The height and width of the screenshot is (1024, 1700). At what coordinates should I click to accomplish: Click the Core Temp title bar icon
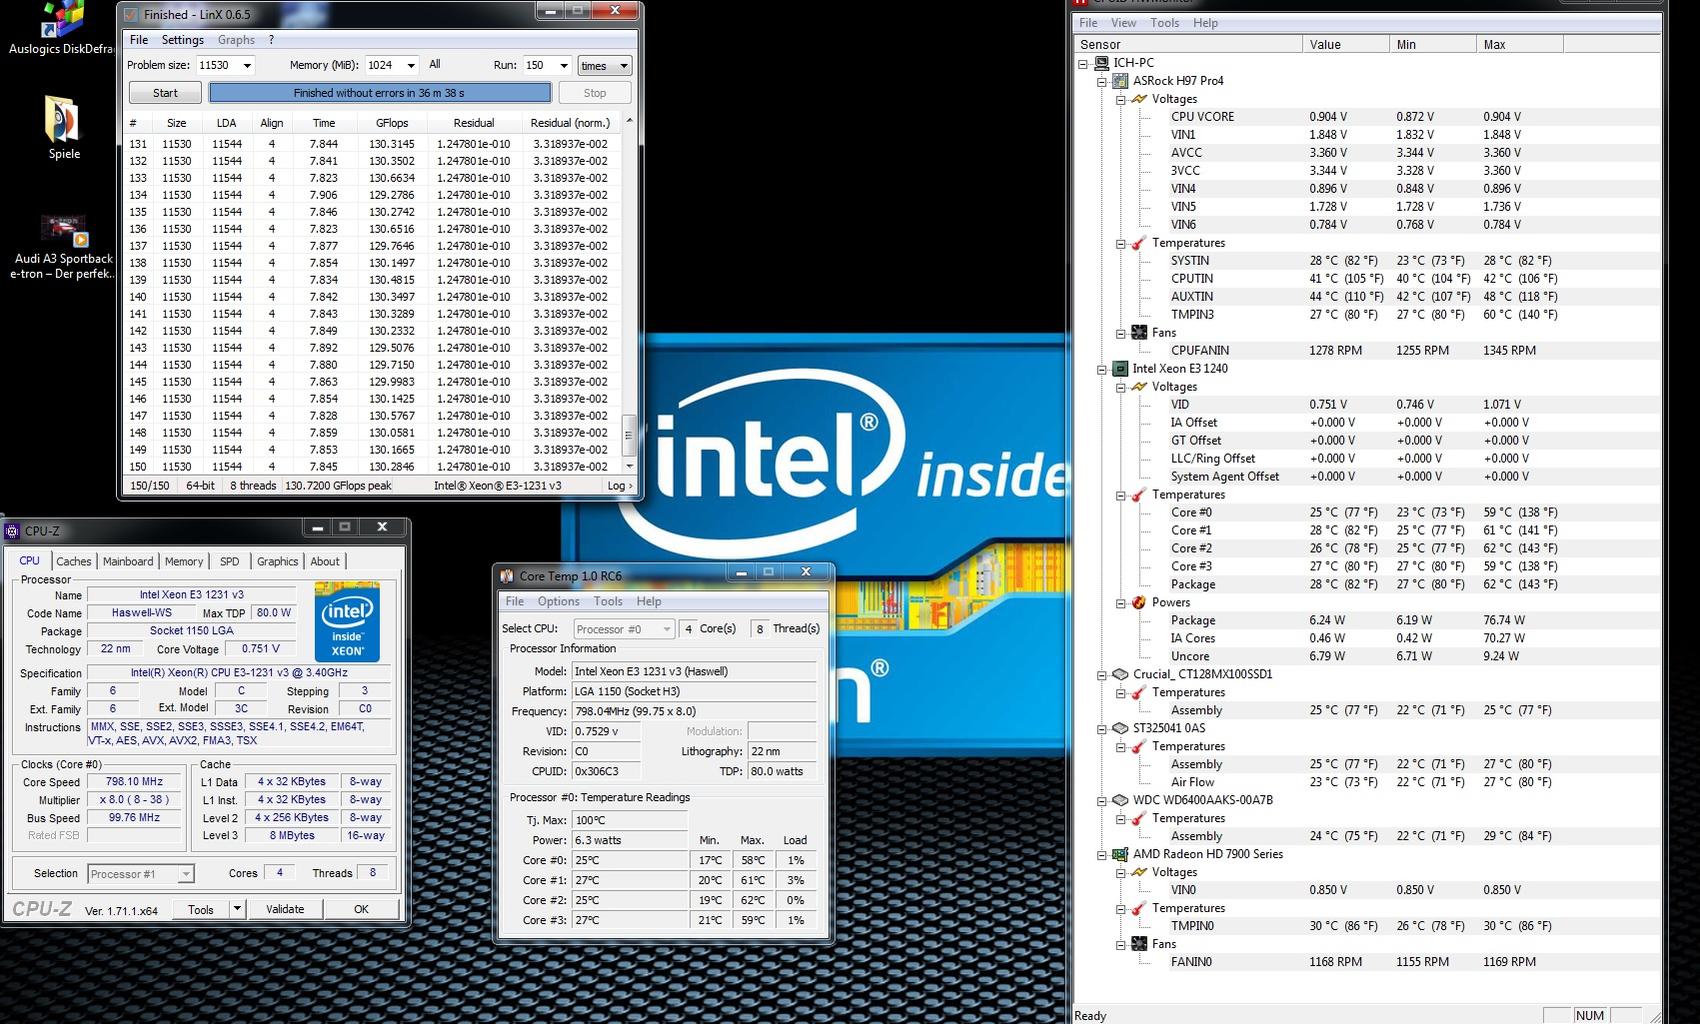click(507, 576)
